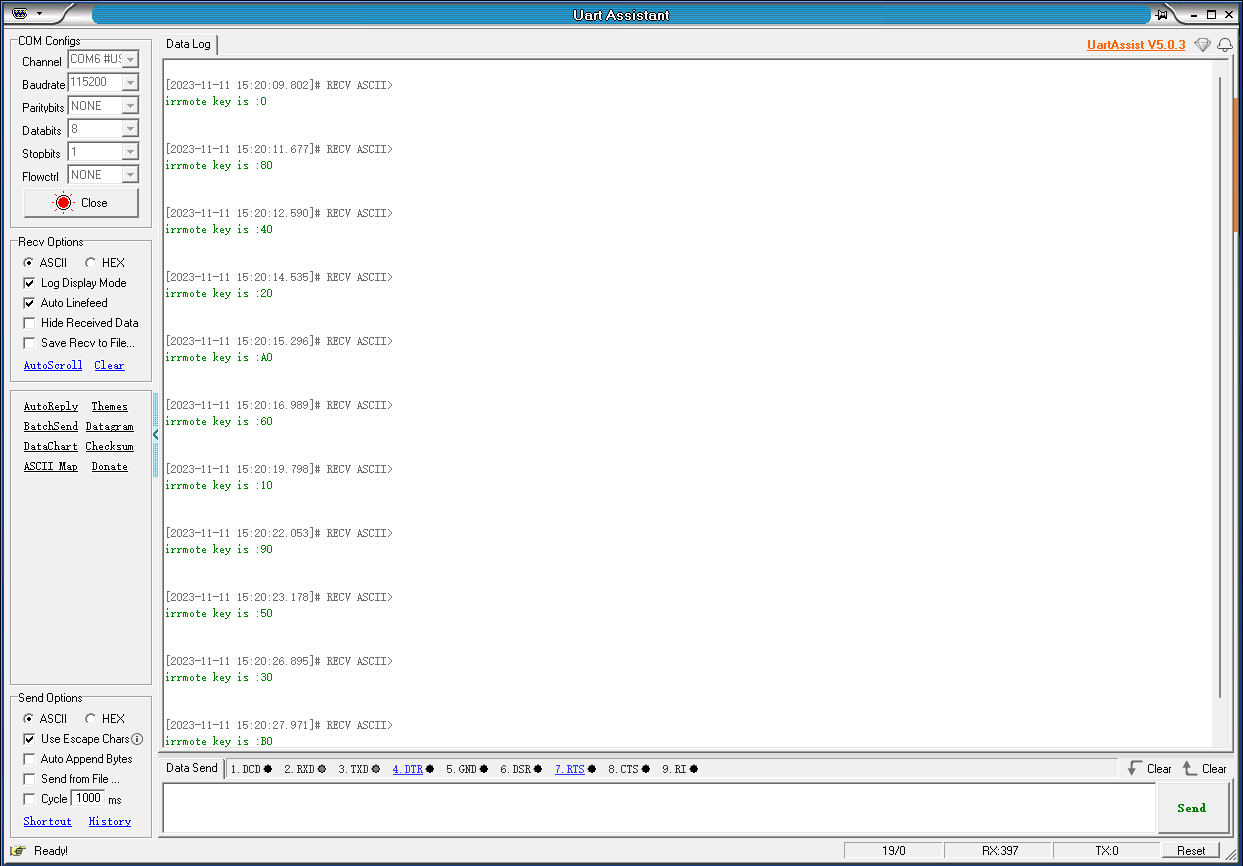Select ASCII send mode radio
The height and width of the screenshot is (866, 1243).
[29, 719]
